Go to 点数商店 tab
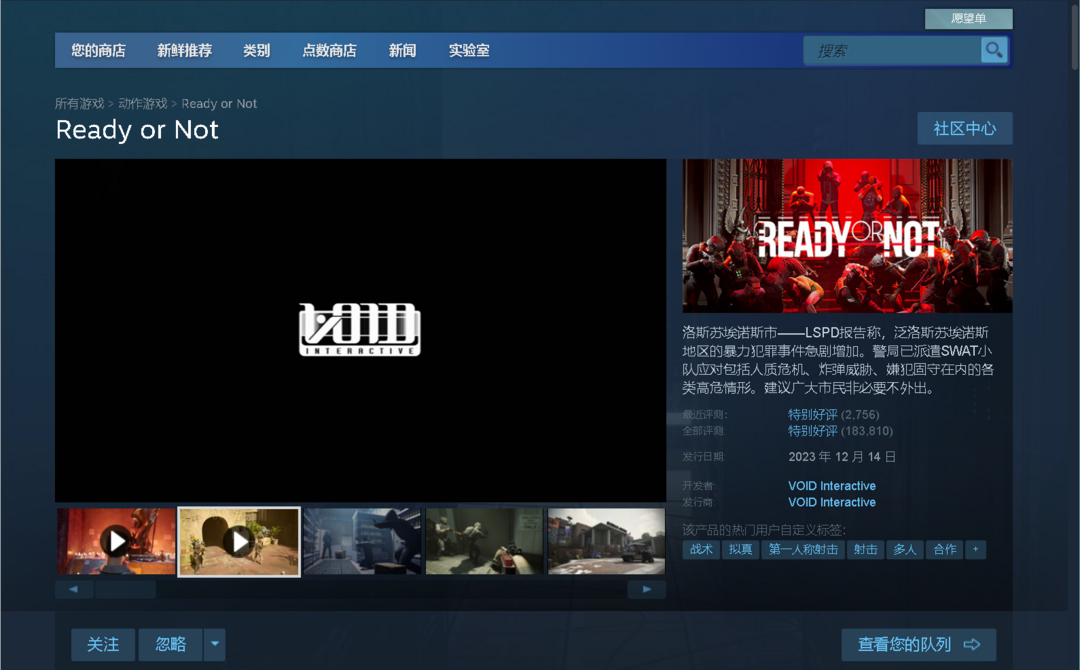 click(329, 50)
